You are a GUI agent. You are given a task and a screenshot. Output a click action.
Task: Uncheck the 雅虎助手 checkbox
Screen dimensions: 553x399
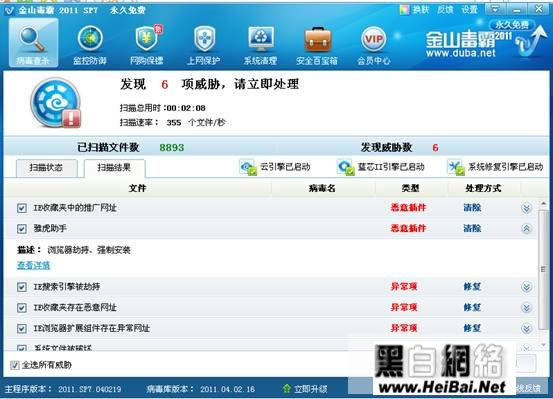click(22, 229)
